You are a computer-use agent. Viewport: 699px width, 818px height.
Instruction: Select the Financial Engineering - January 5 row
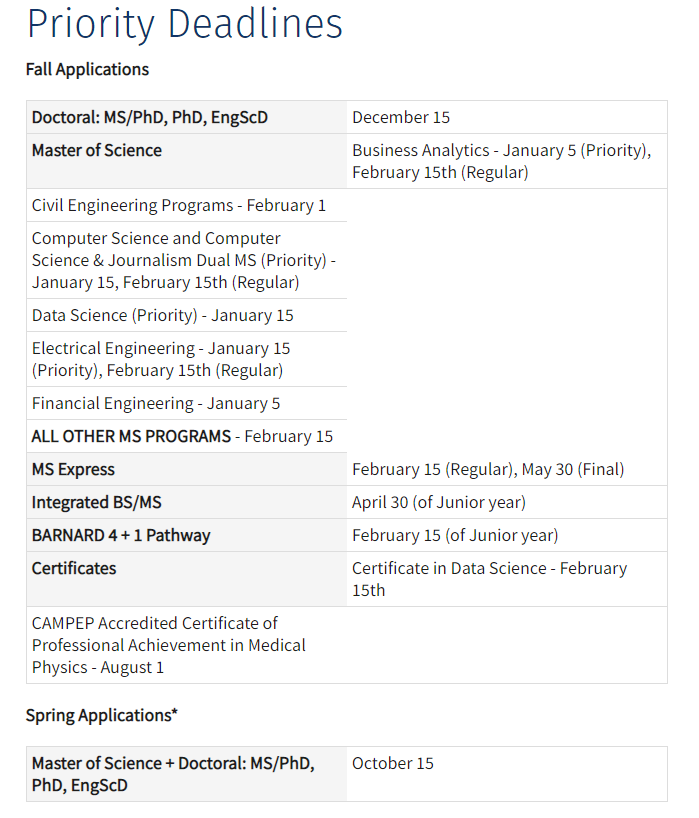156,404
